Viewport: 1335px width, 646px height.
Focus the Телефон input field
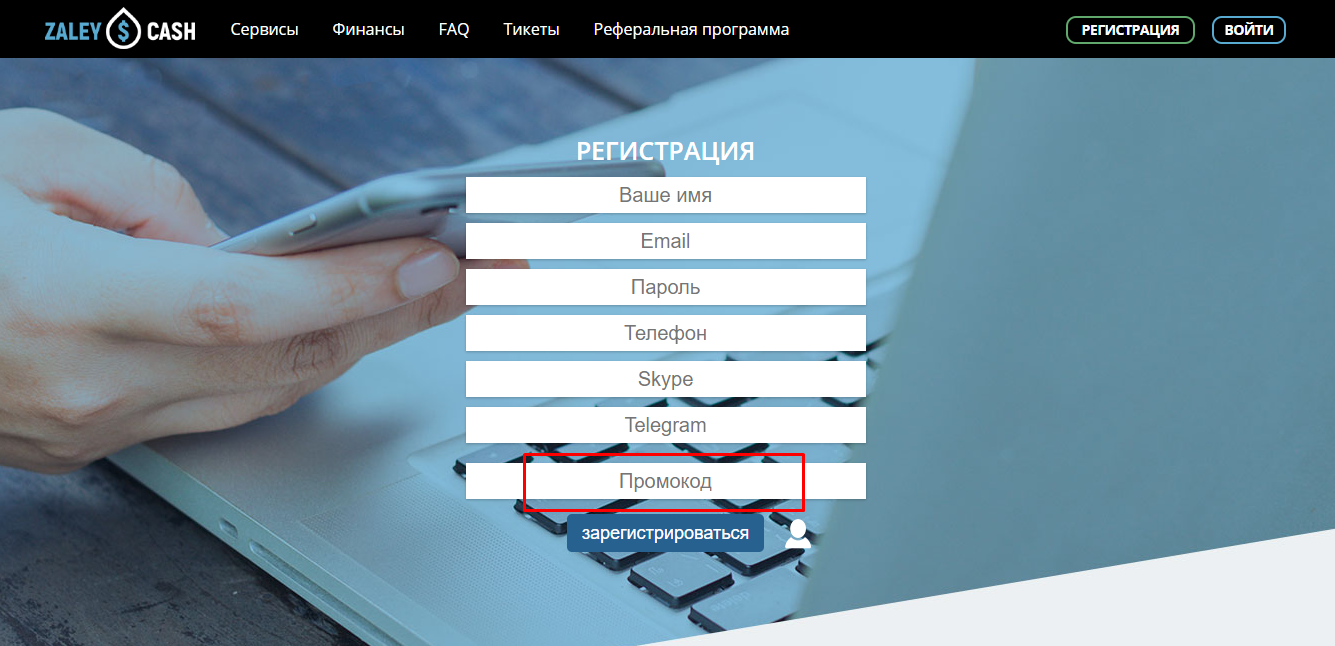coord(666,333)
